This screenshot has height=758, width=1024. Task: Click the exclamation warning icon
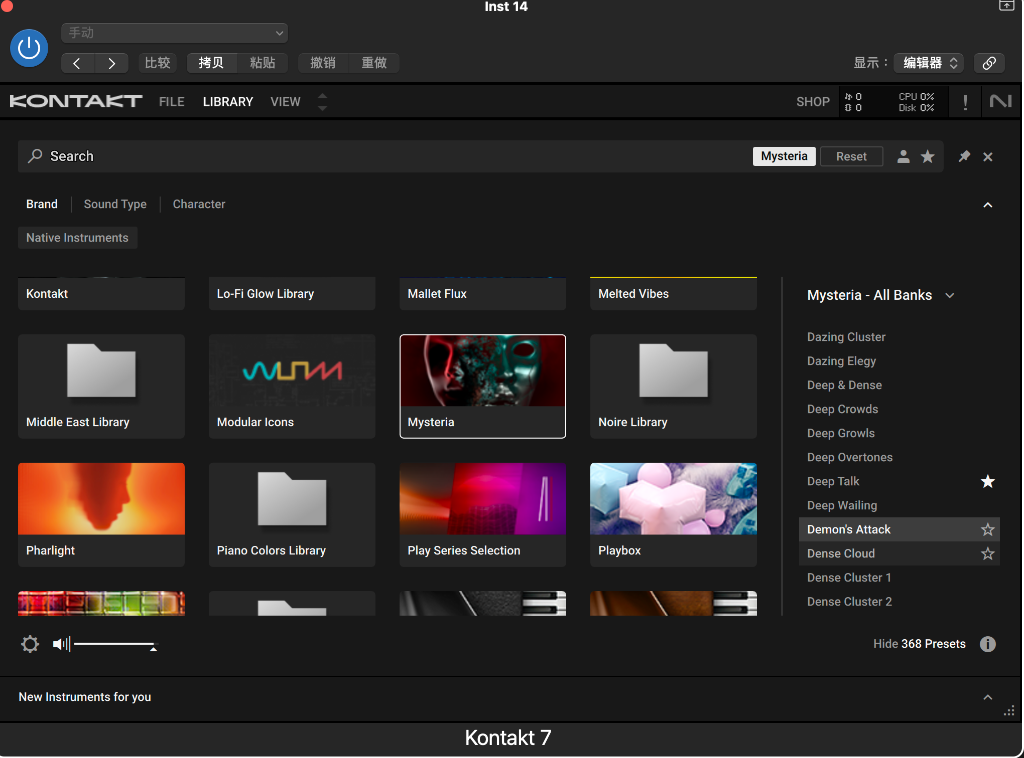click(x=965, y=102)
